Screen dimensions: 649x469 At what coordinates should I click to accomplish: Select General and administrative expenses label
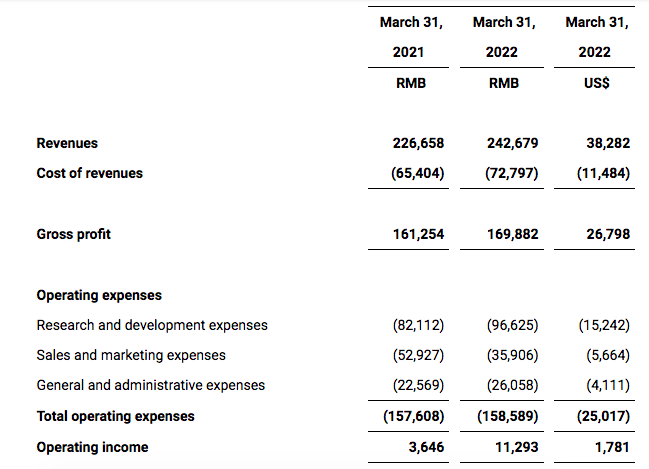pos(151,385)
